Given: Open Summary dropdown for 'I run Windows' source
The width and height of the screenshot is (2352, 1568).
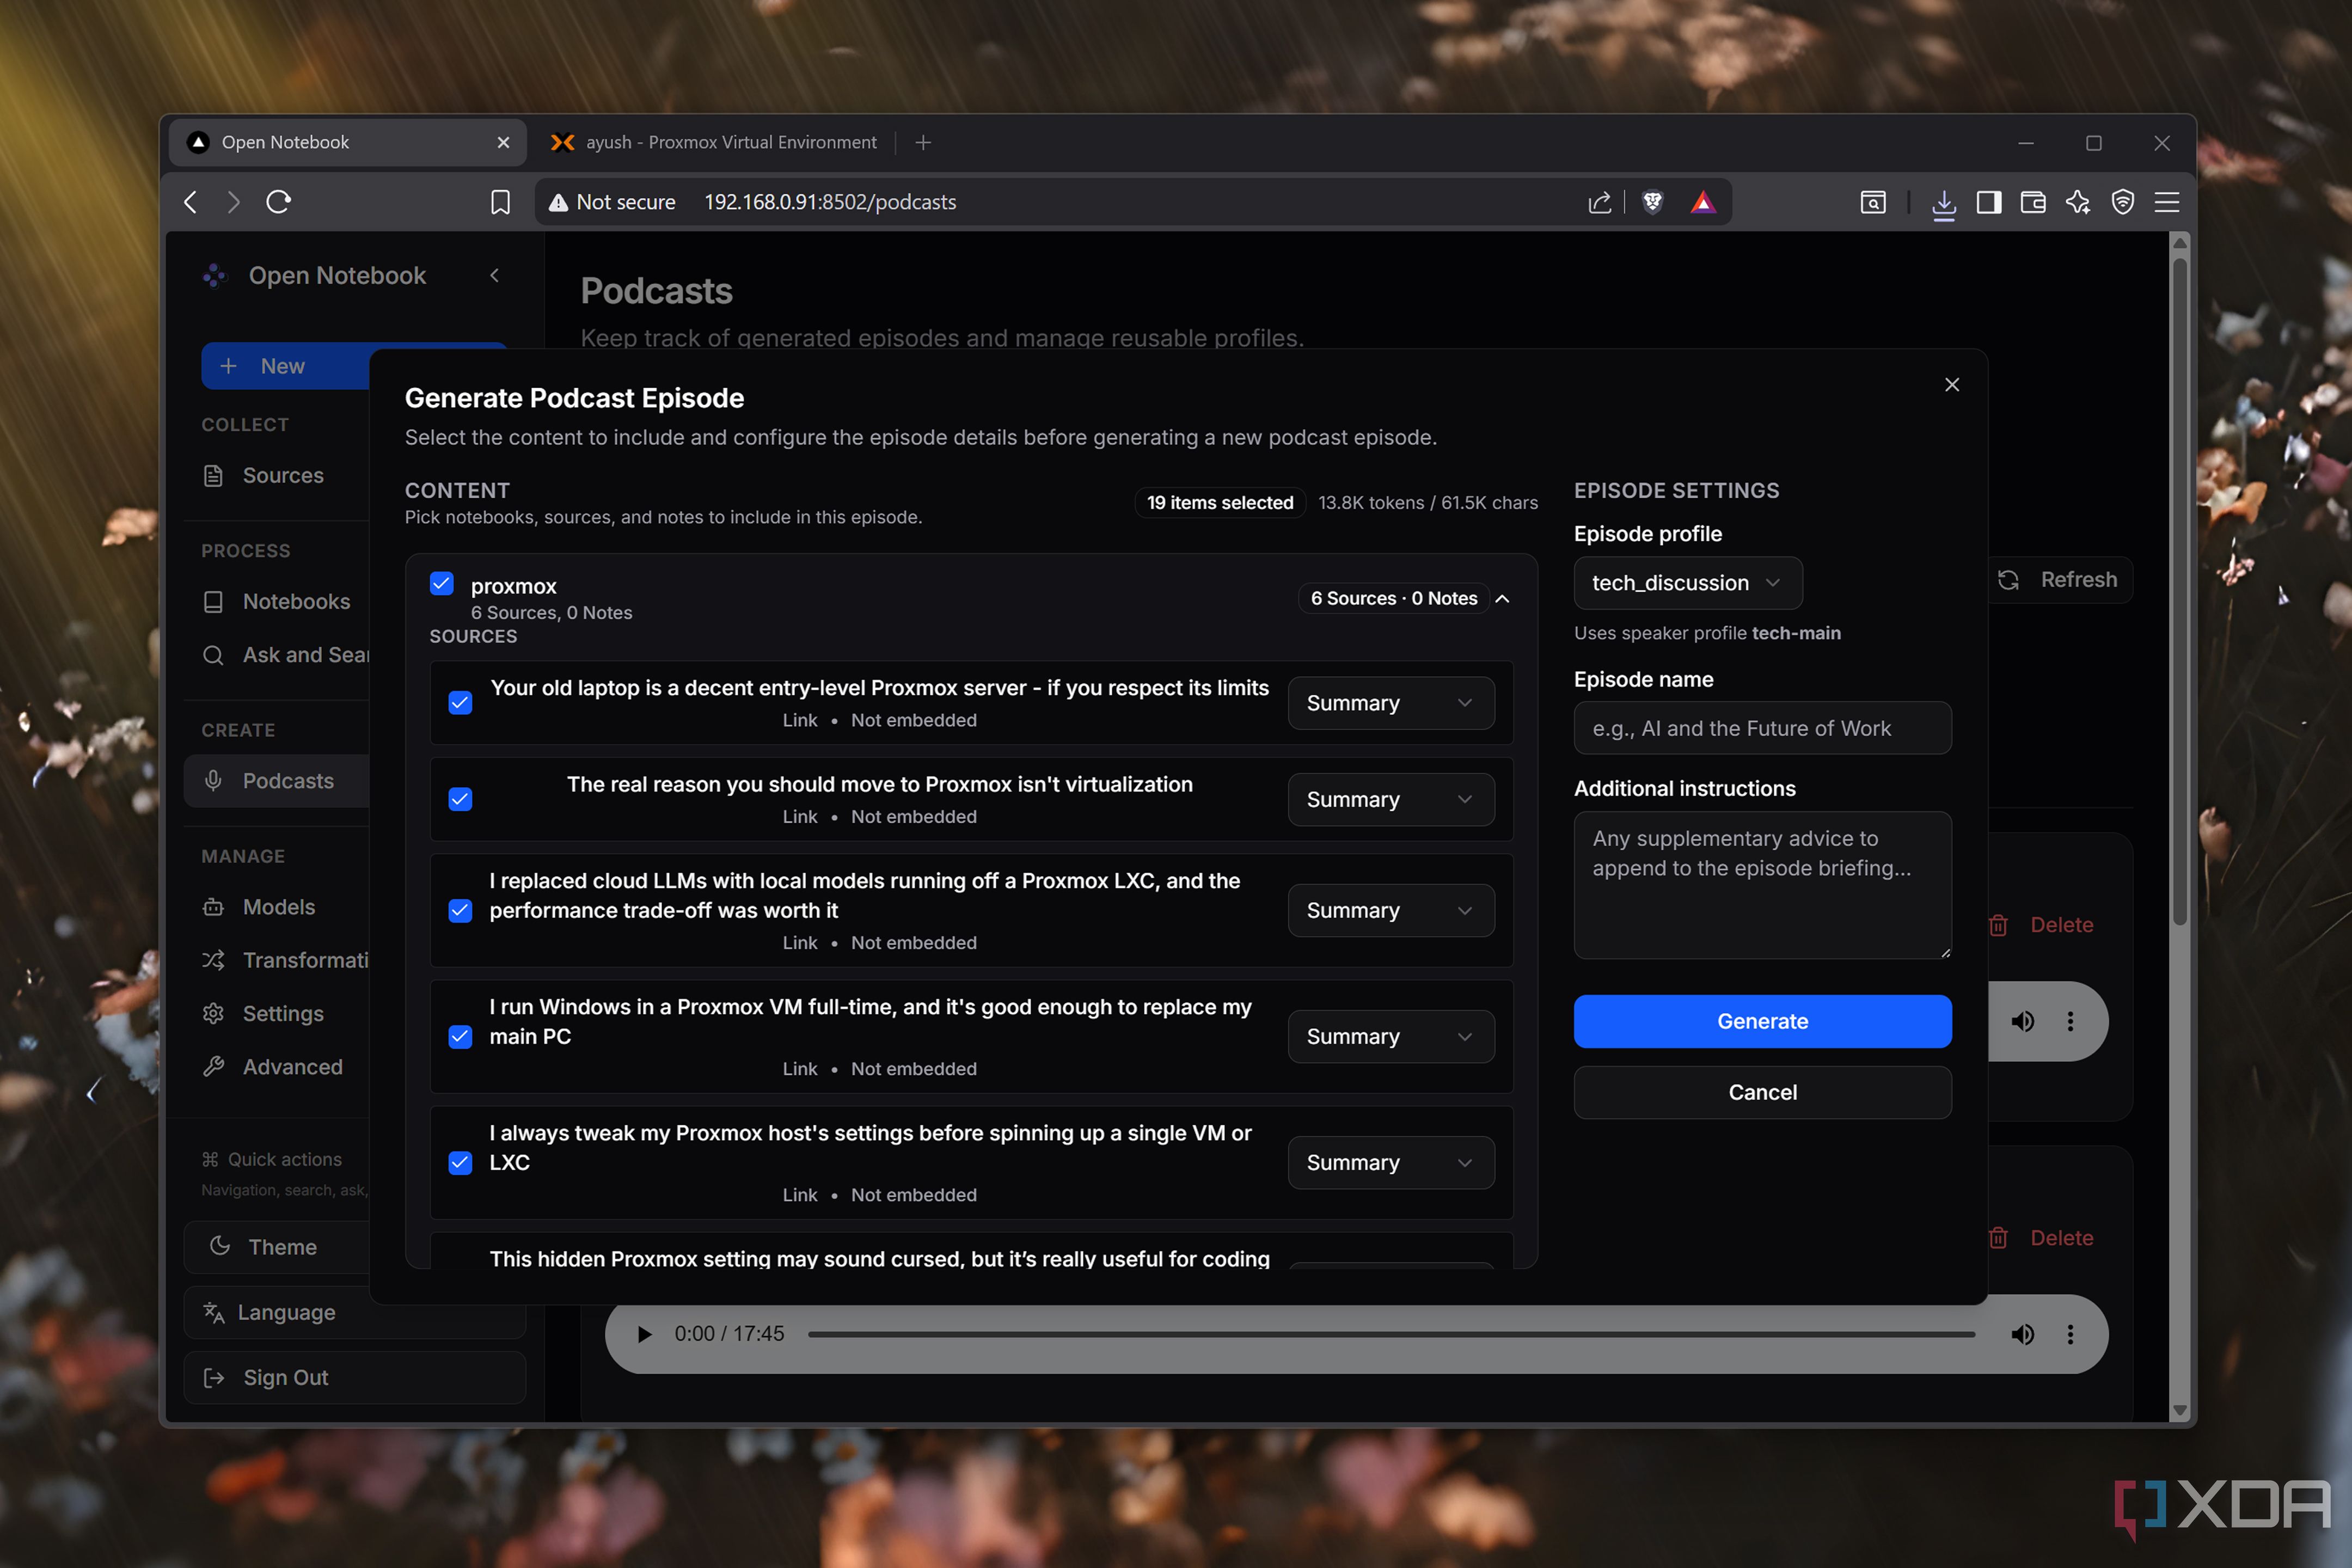Looking at the screenshot, I should pyautogui.click(x=1391, y=1036).
